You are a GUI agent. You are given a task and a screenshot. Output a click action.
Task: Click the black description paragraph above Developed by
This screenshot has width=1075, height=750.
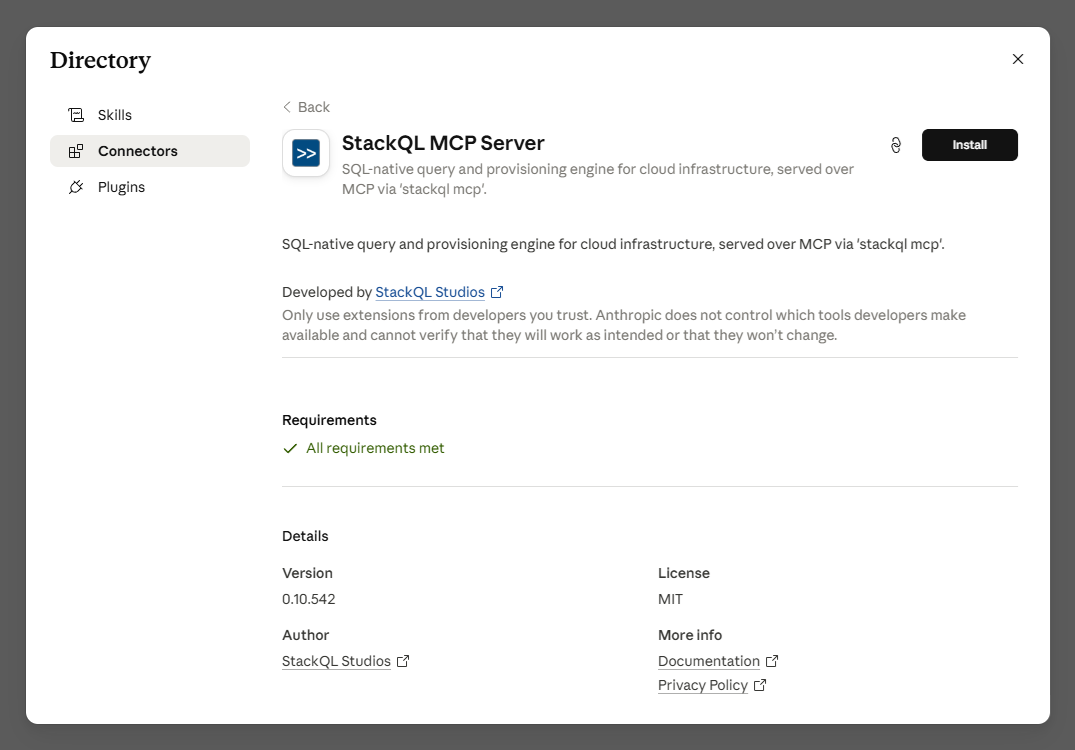point(613,244)
